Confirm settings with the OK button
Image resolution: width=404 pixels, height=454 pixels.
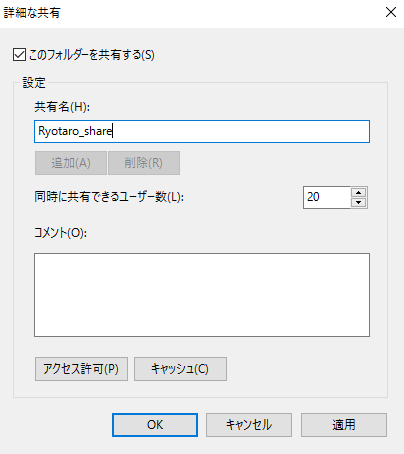tap(155, 425)
